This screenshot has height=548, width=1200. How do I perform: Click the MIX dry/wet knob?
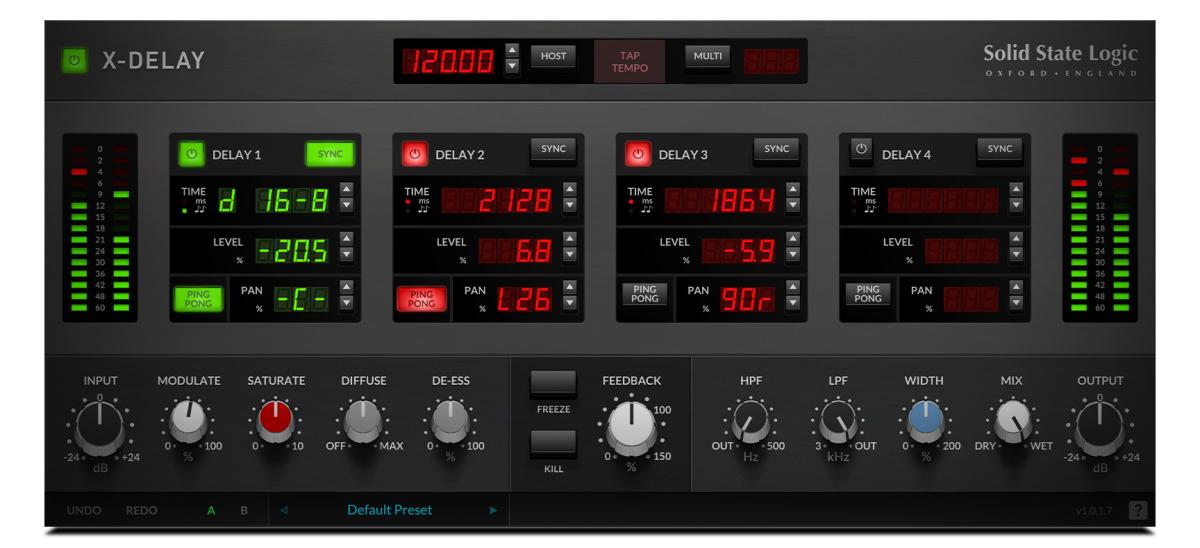coord(1013,422)
